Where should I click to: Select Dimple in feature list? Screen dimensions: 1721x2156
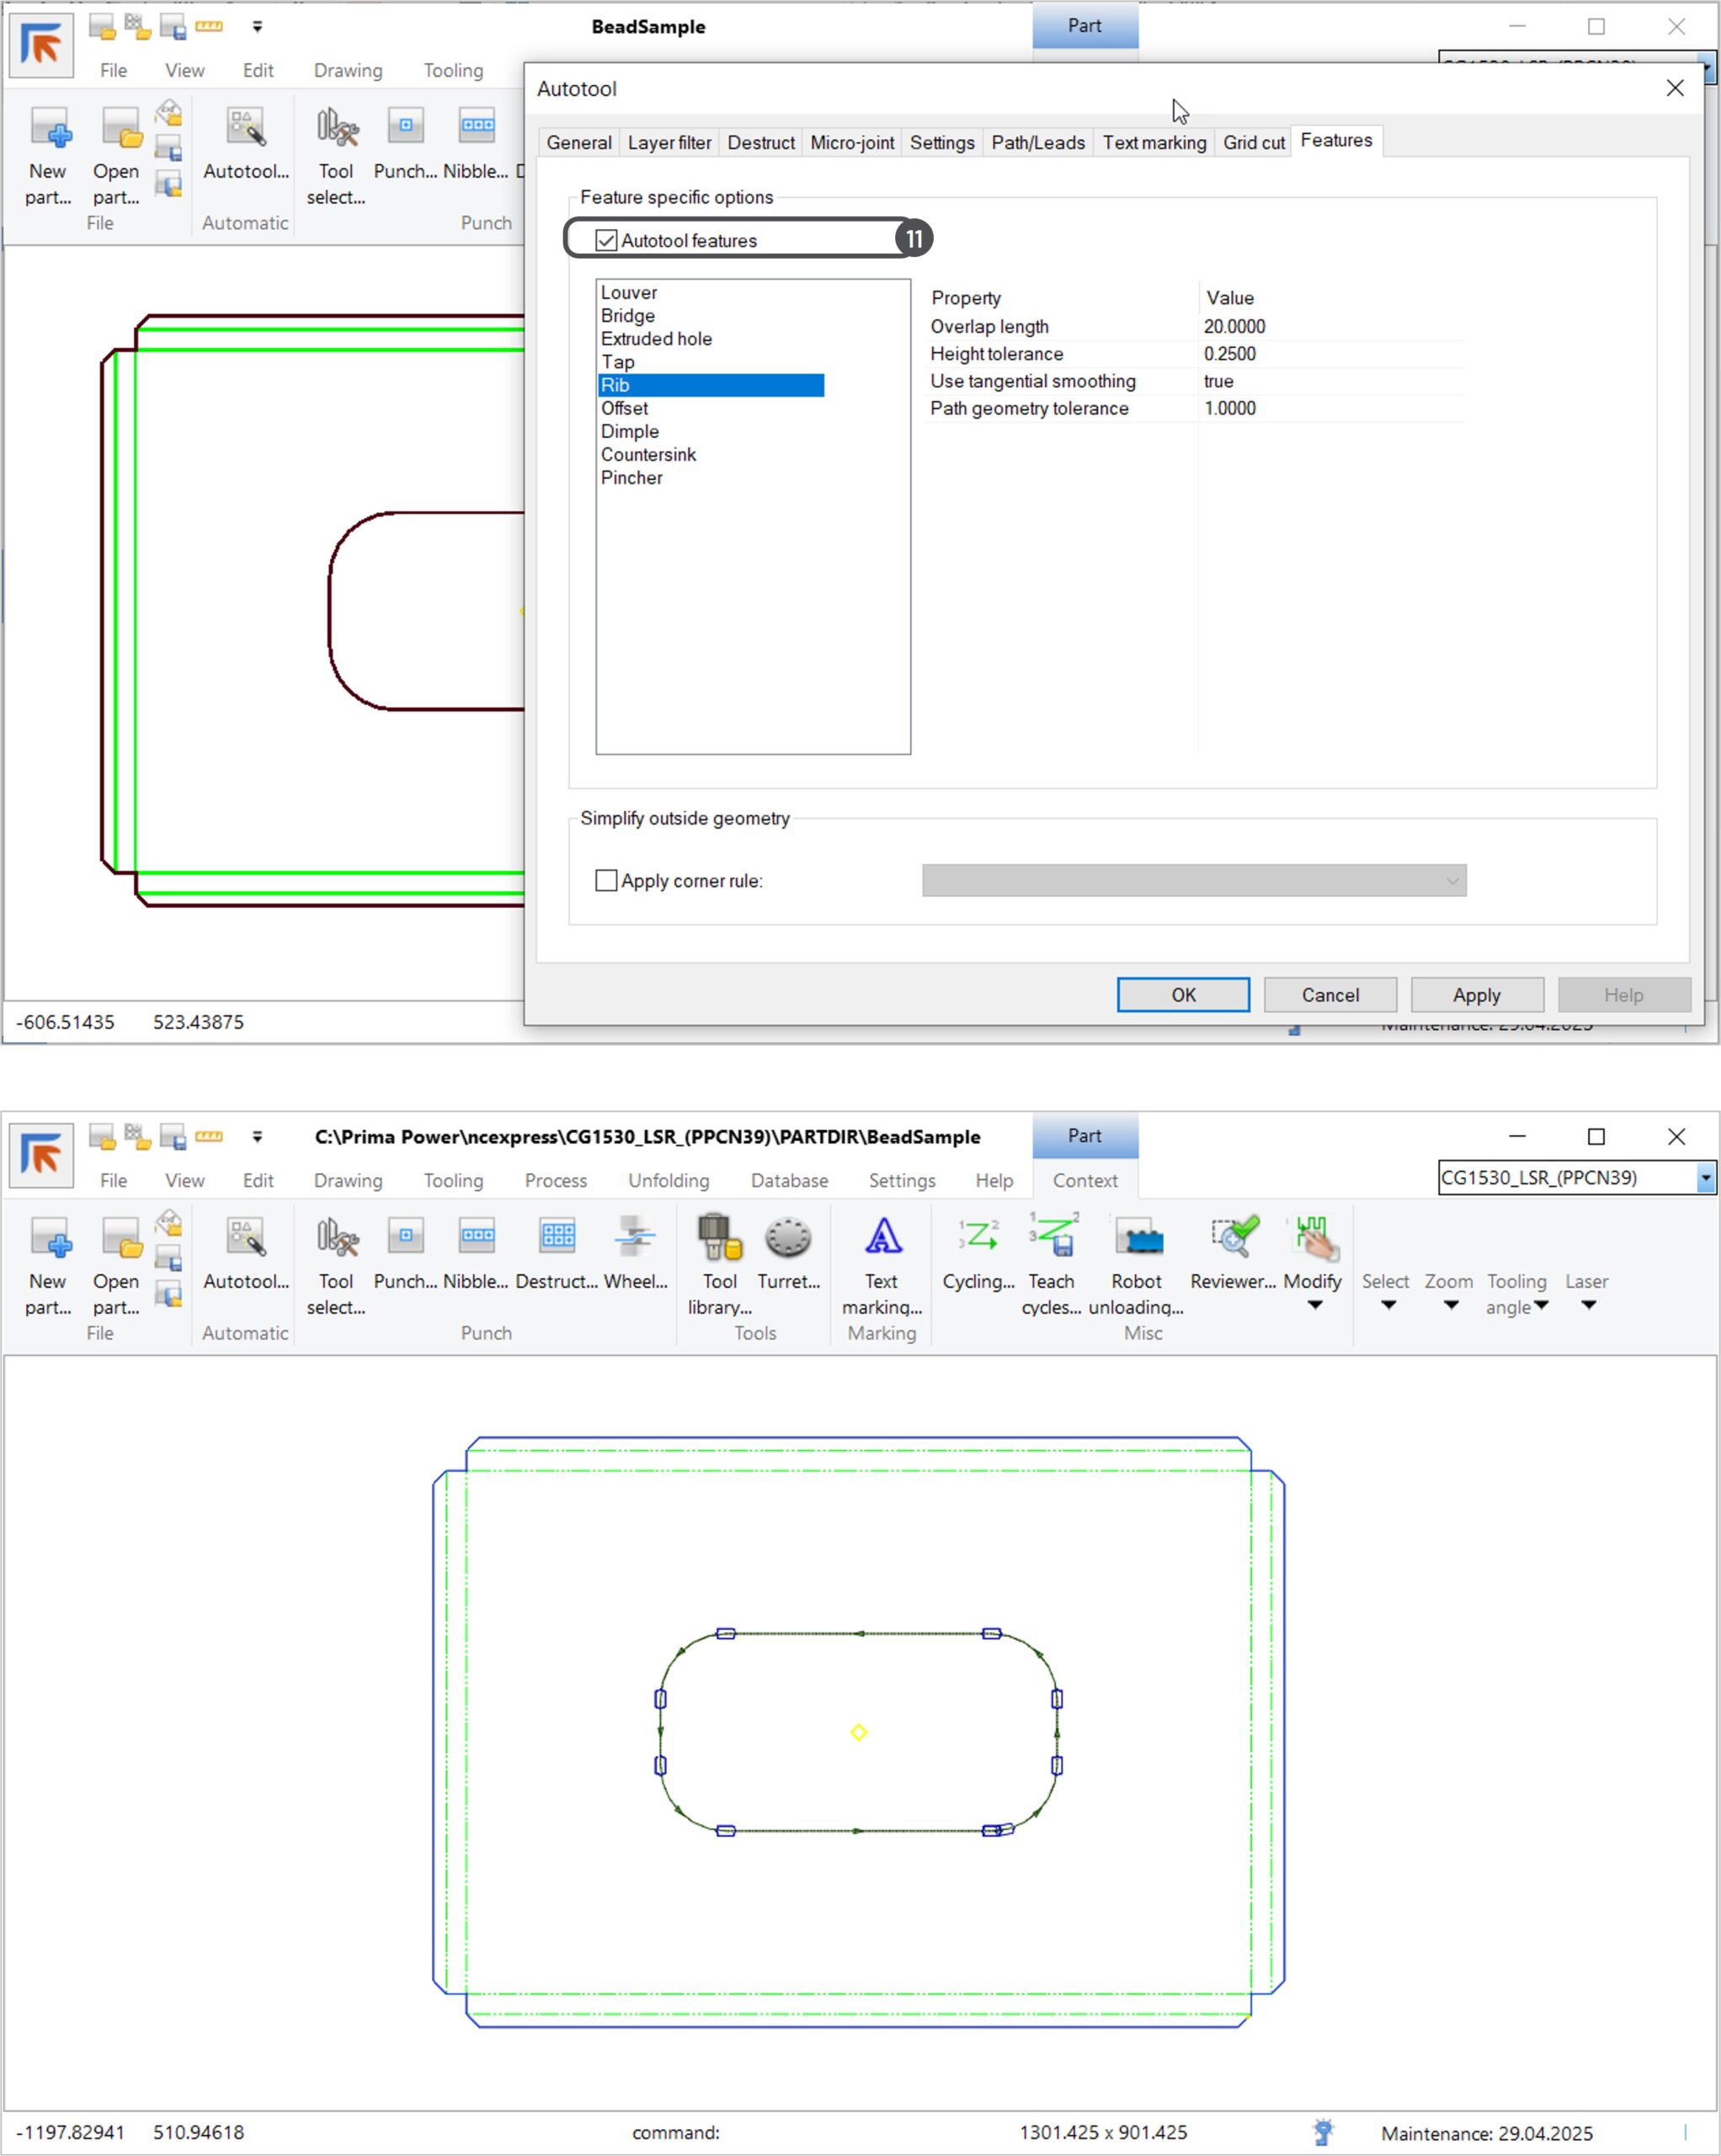(x=629, y=431)
